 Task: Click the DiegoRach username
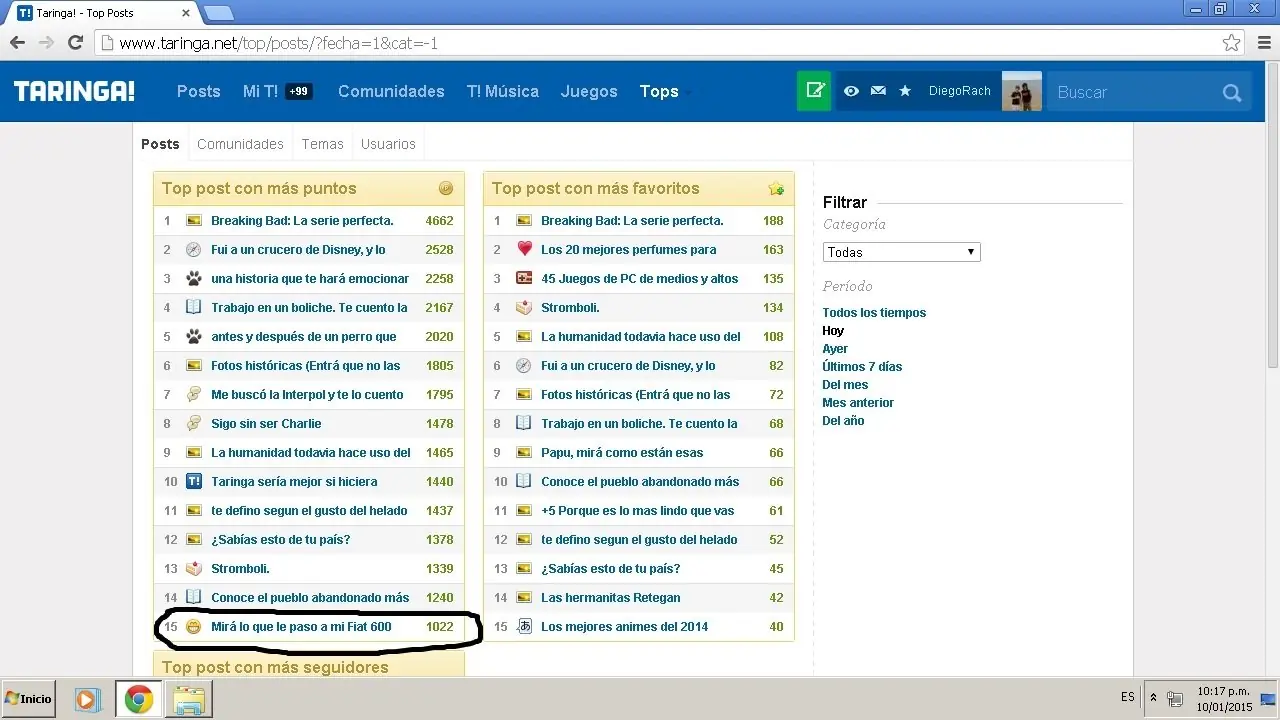959,91
